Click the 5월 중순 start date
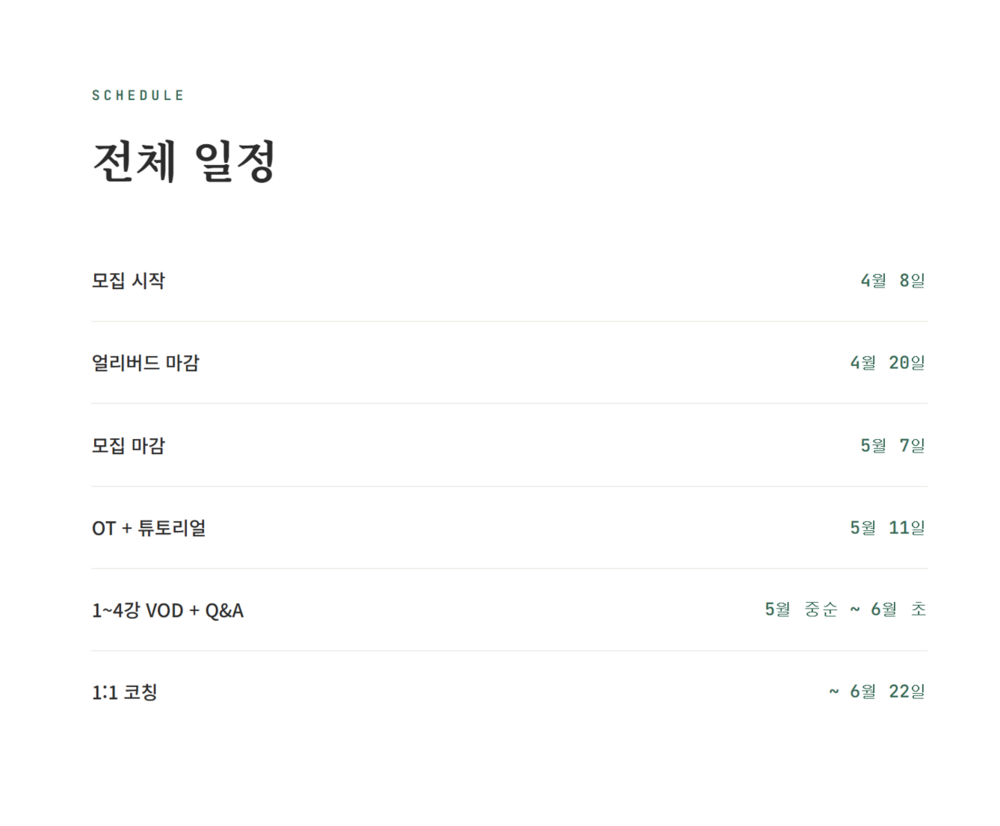 (801, 610)
